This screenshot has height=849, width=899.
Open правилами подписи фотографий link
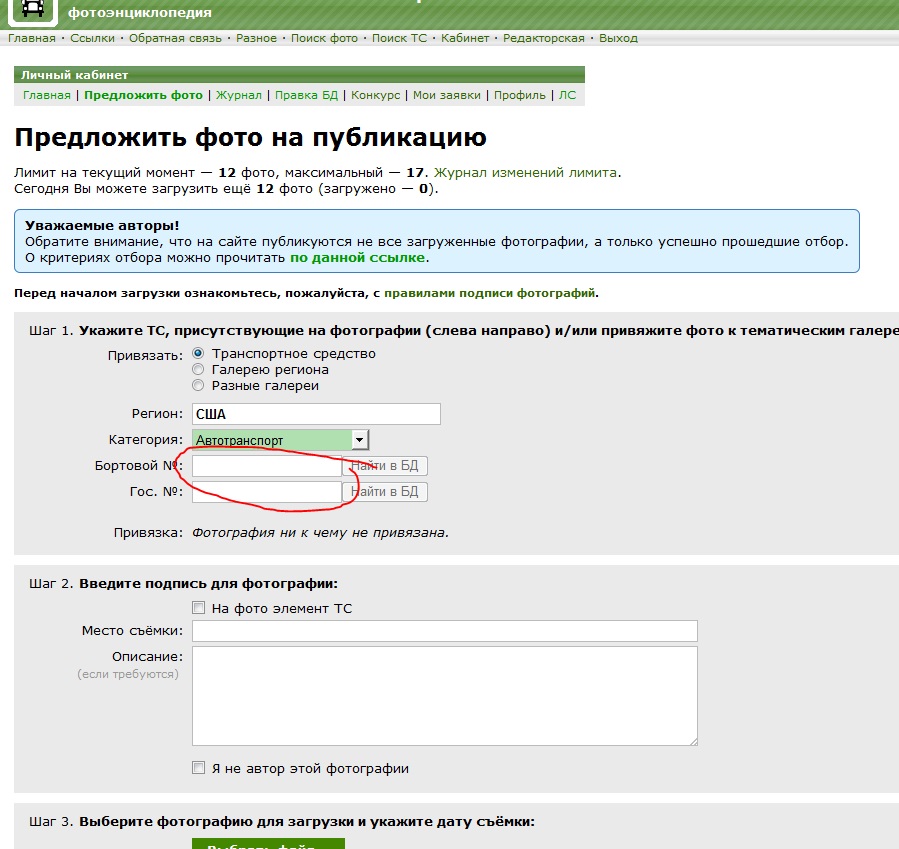[x=489, y=294]
